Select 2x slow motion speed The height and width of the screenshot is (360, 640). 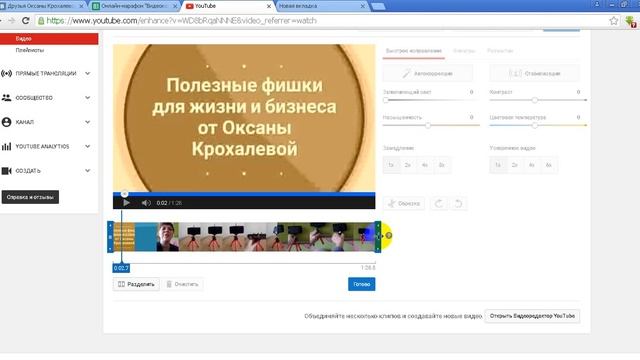(408, 165)
